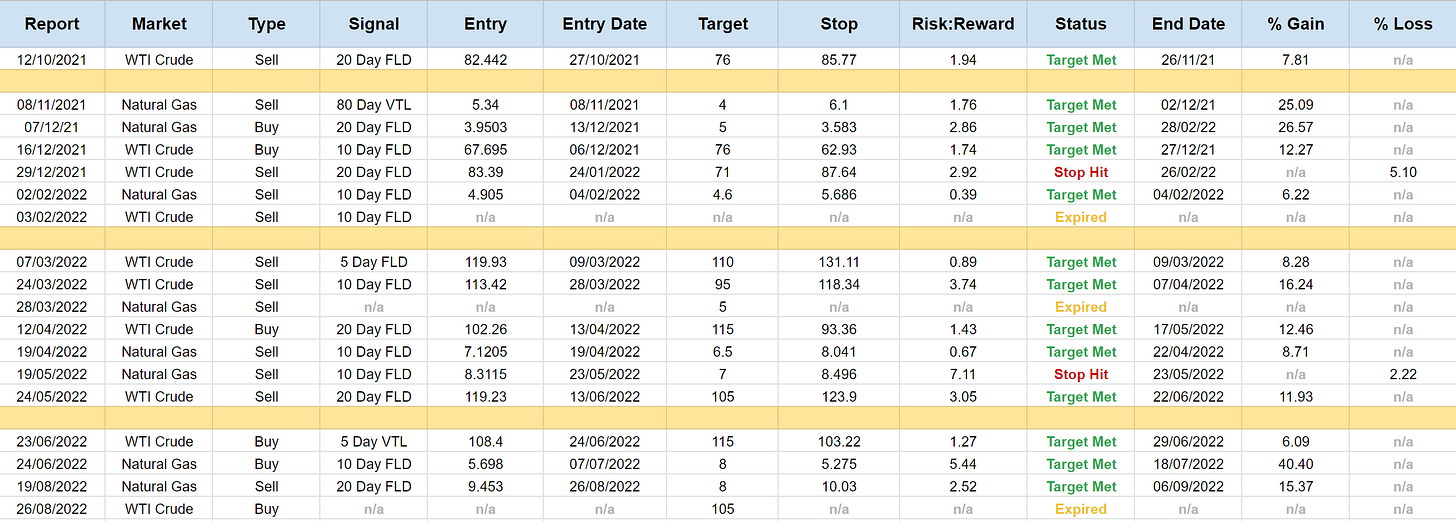
Task: Click Report cell 16/12/2021
Action: [x=51, y=150]
